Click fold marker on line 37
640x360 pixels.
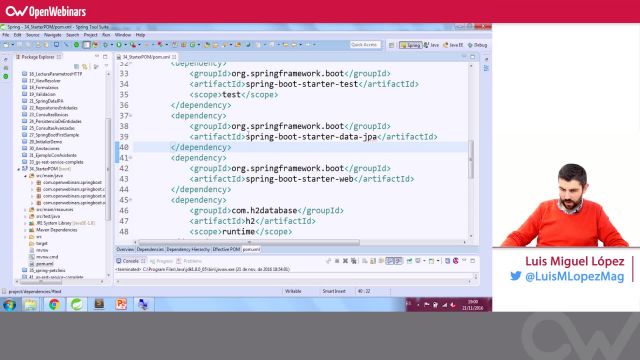[131, 116]
